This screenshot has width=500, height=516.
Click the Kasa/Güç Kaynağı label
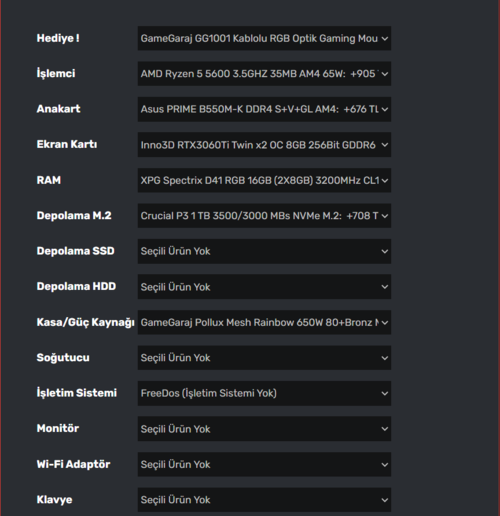[x=85, y=322]
